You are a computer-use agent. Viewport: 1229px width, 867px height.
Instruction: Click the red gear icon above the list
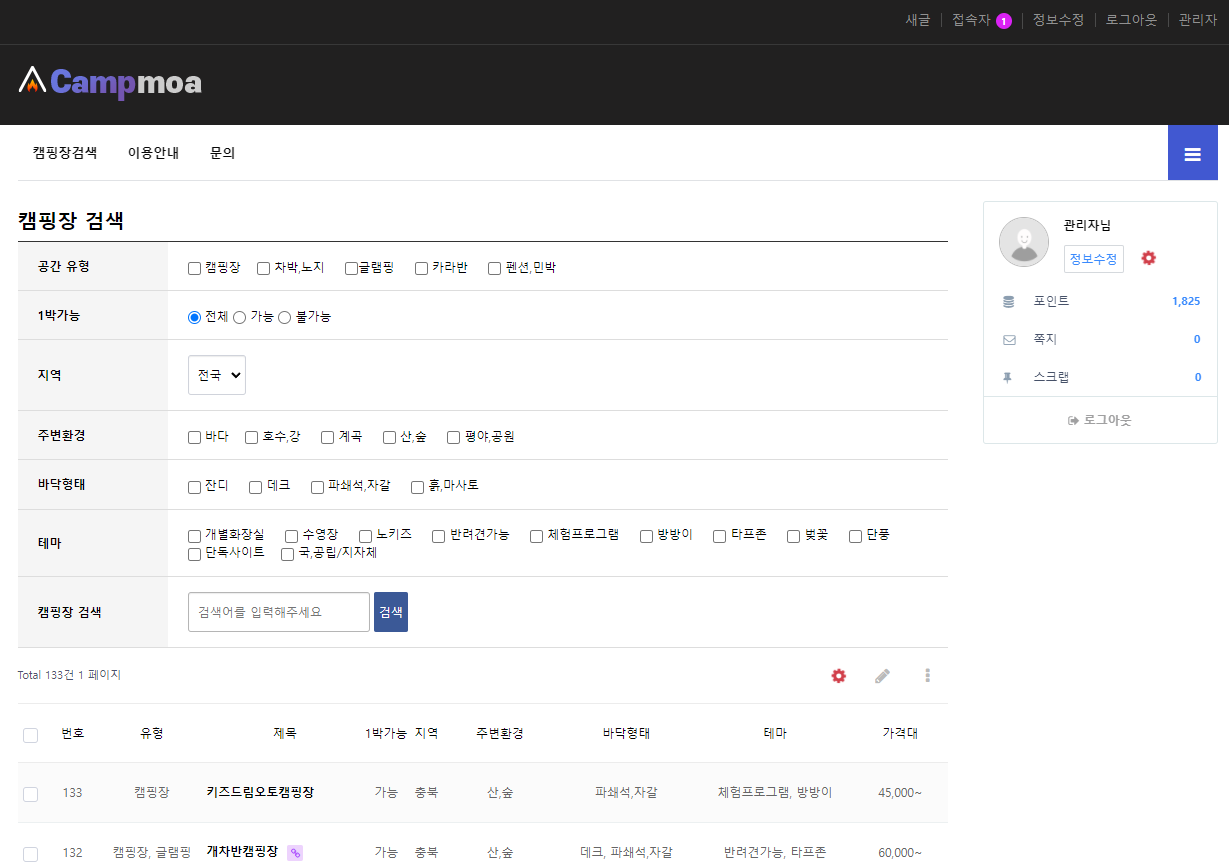[838, 676]
